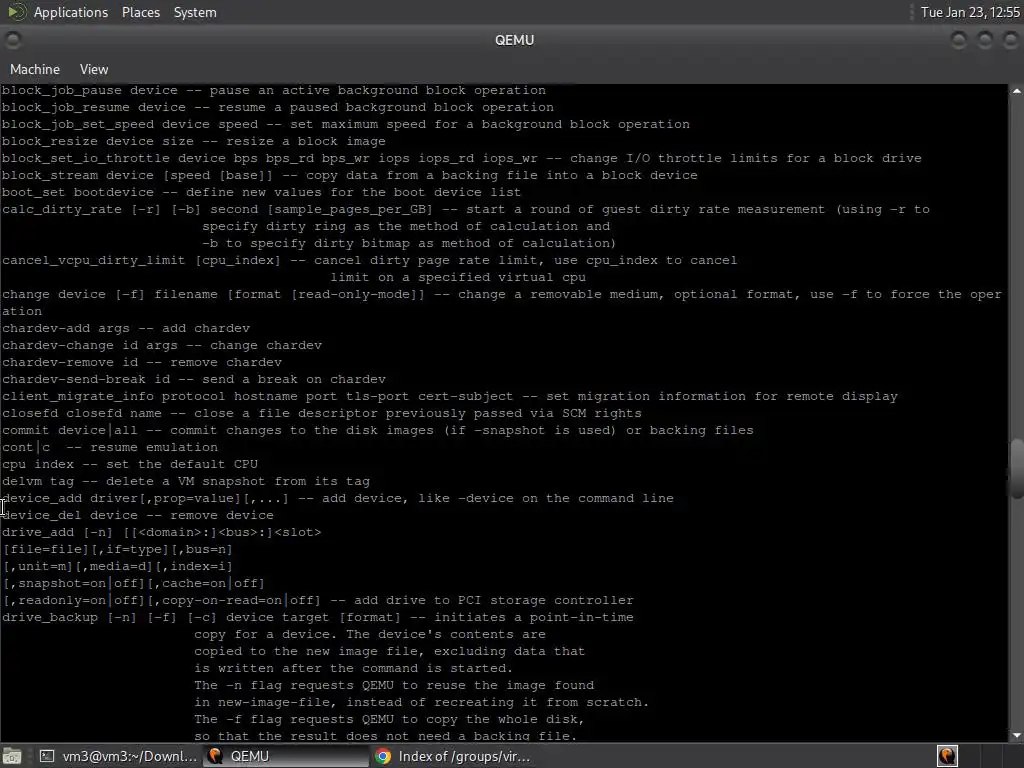Viewport: 1024px width, 768px height.
Task: Click the distro logo icon beside Applications
Action: [16, 12]
